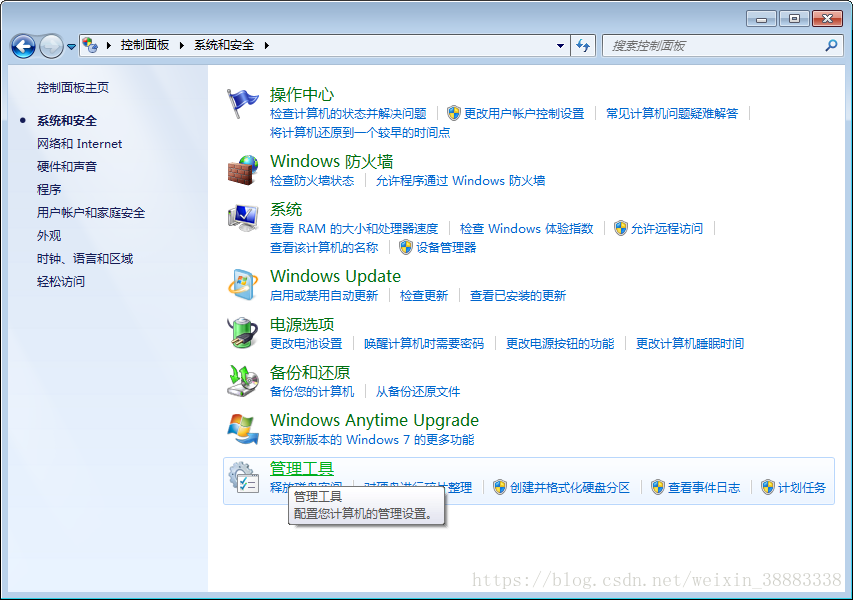The width and height of the screenshot is (853, 600).
Task: Click 将计算机还原到一个较早的时间点 link
Action: [360, 133]
